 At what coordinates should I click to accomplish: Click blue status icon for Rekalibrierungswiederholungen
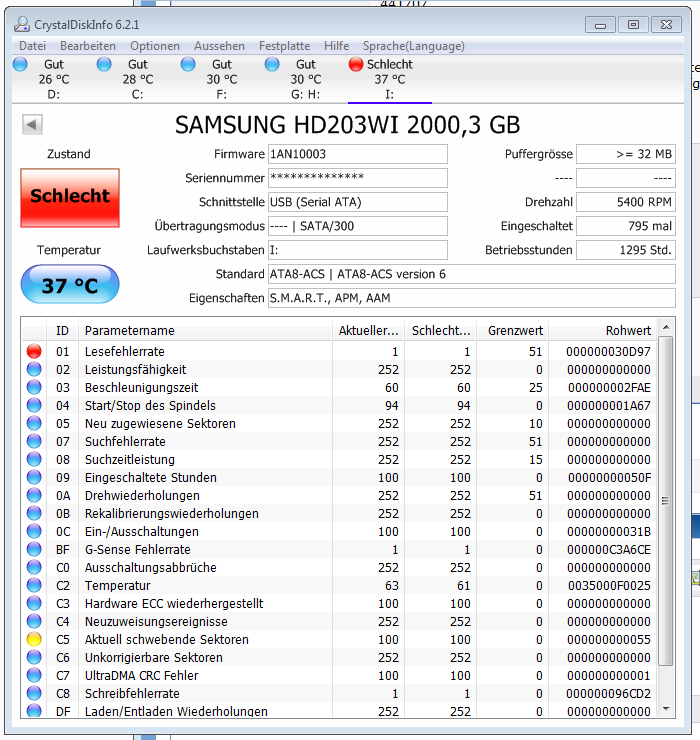34,513
